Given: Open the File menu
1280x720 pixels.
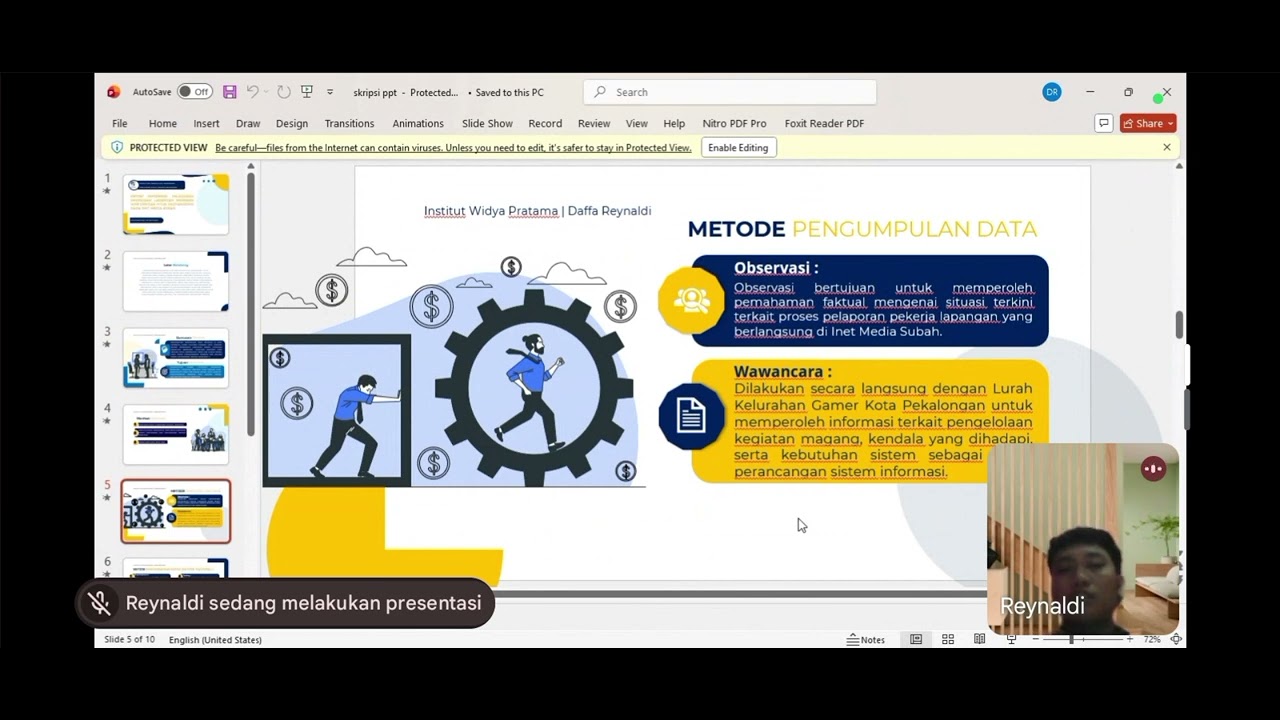Looking at the screenshot, I should (120, 123).
